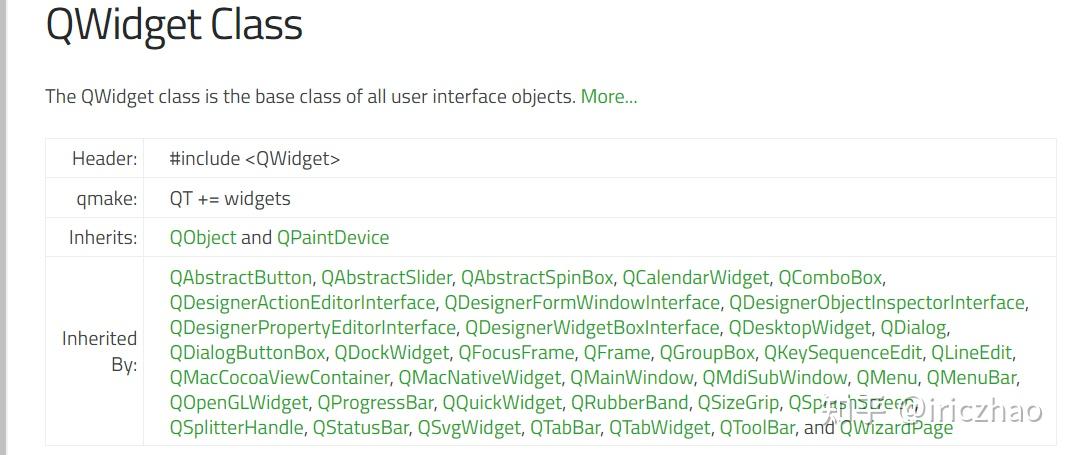Open the More... link after the description
The image size is (1071, 455).
(x=609, y=96)
